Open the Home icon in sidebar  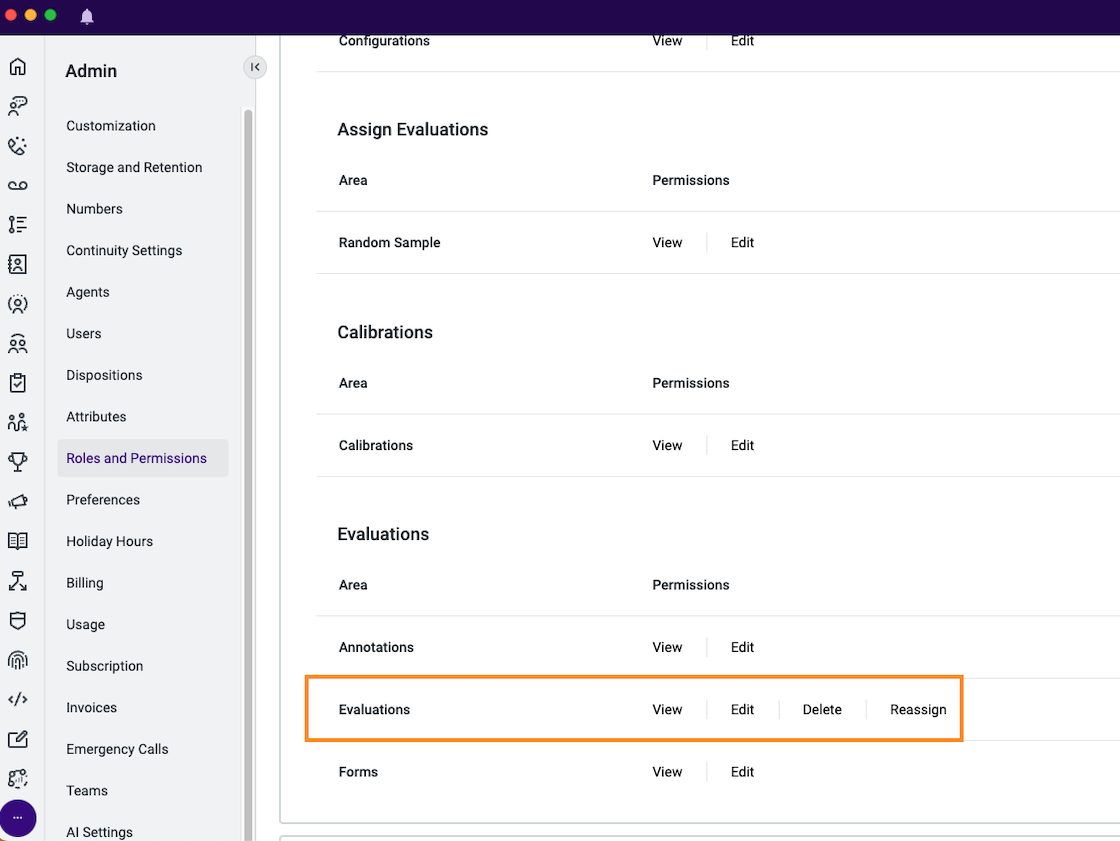[x=18, y=67]
